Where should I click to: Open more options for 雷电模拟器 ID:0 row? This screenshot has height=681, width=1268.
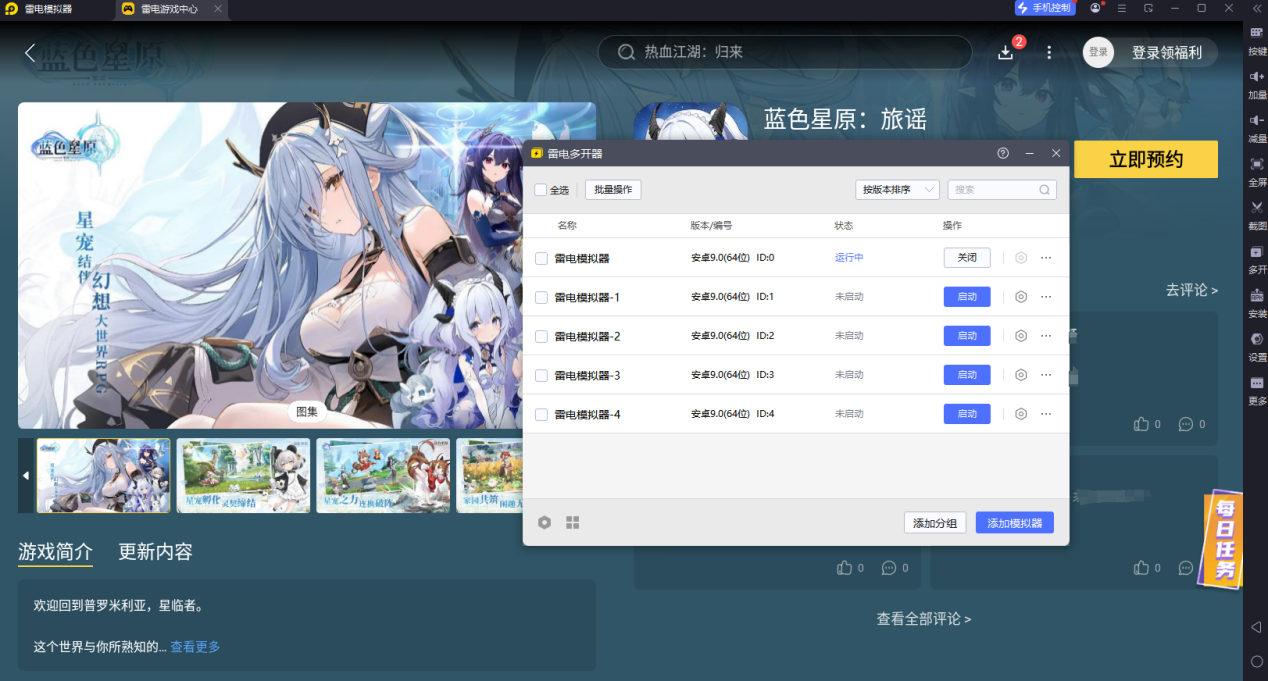click(x=1046, y=258)
